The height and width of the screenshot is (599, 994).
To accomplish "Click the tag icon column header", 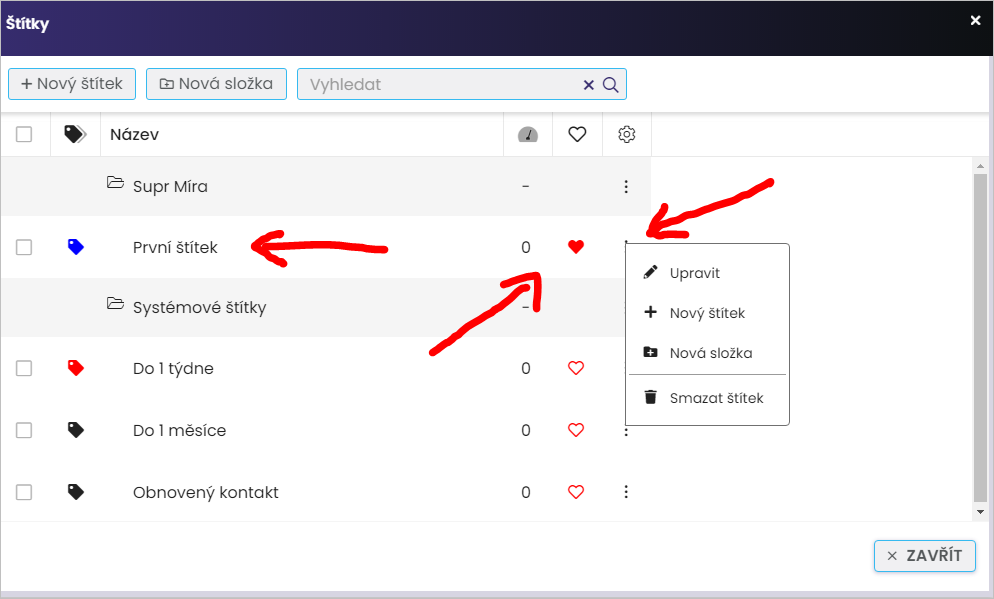I will [x=75, y=134].
